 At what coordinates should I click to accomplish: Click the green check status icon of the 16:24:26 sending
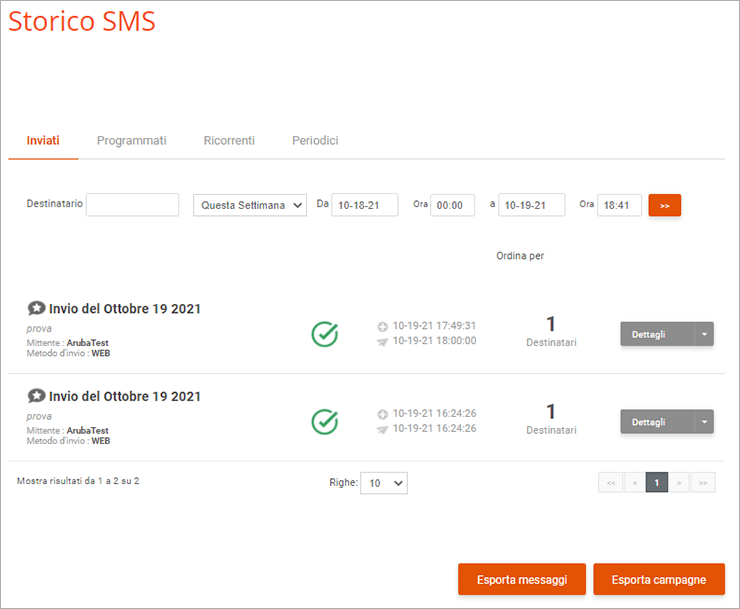tap(325, 422)
